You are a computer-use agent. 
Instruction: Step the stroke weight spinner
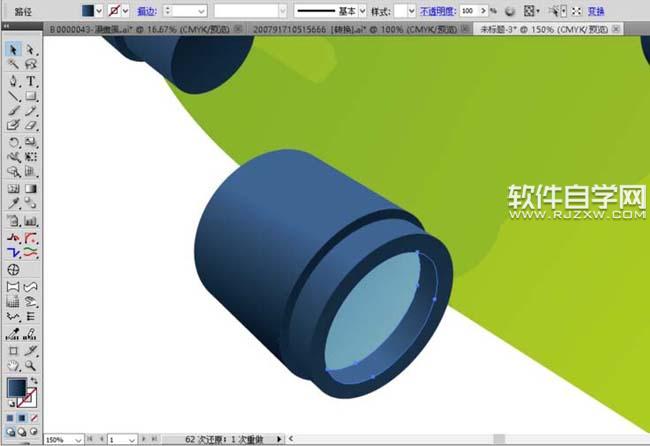pyautogui.click(x=168, y=11)
